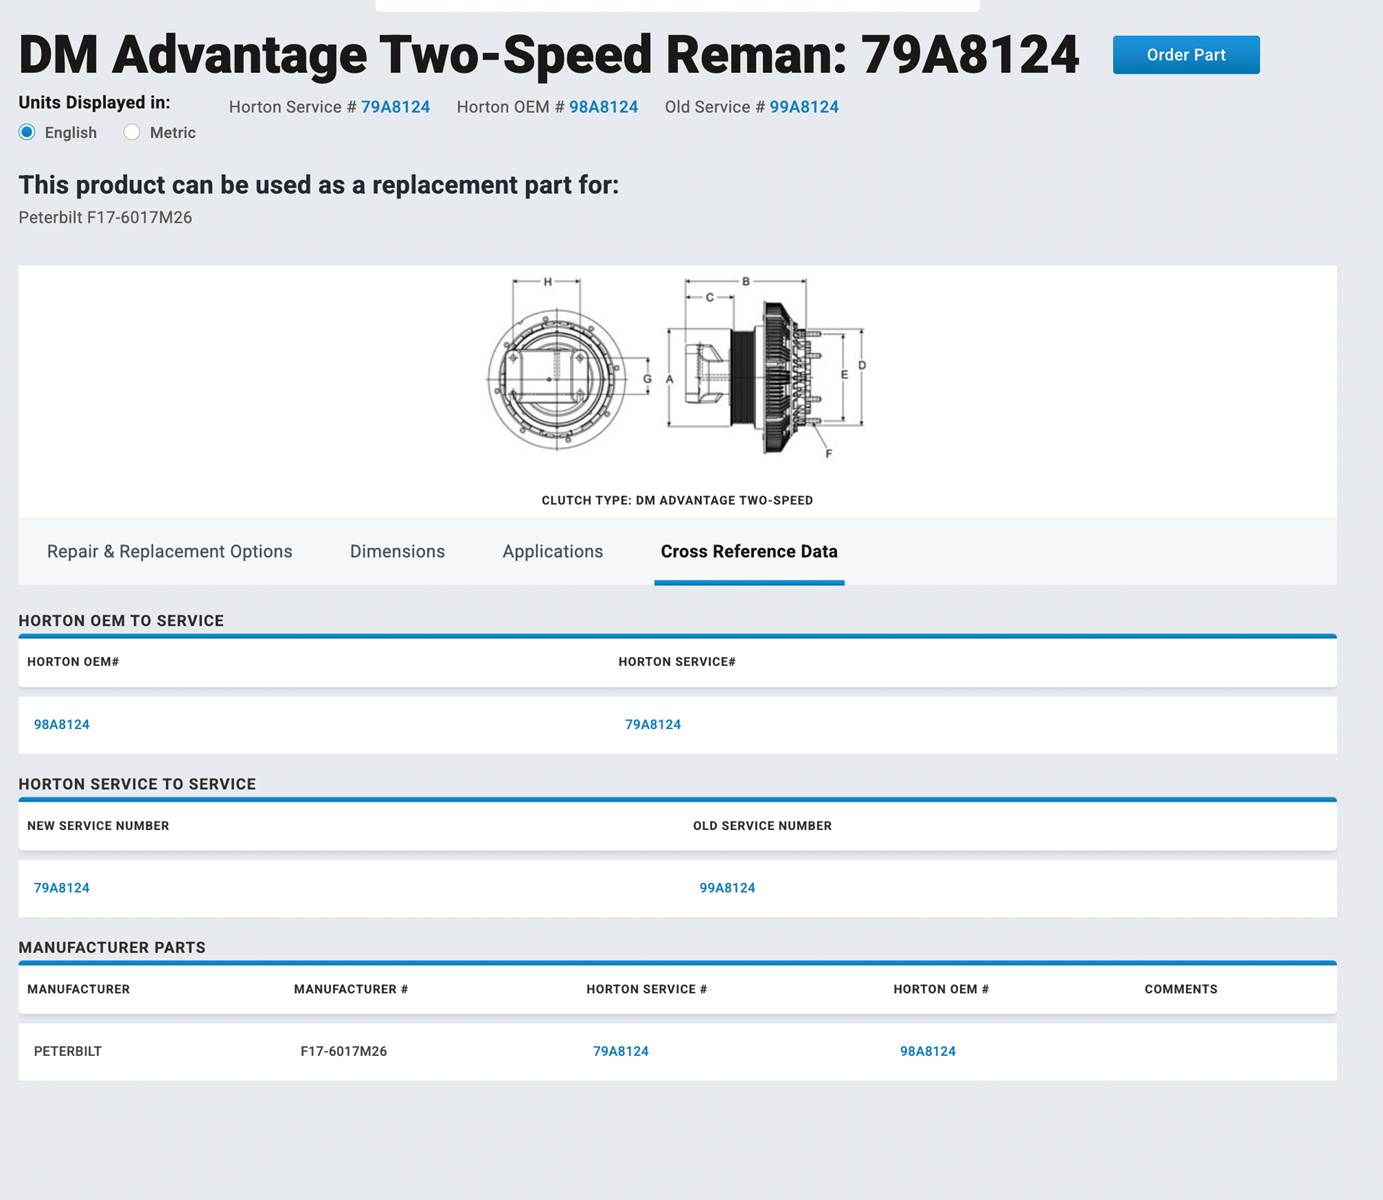Open Old Service # 99A8124 header link
This screenshot has height=1200, width=1383.
coord(803,107)
